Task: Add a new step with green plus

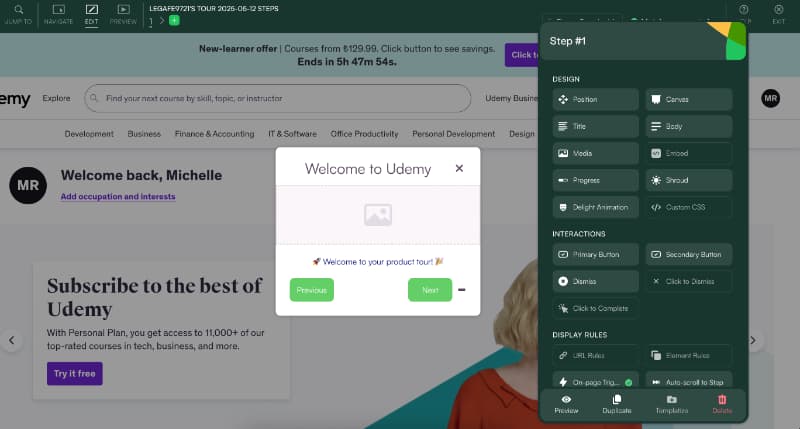Action: pyautogui.click(x=174, y=20)
